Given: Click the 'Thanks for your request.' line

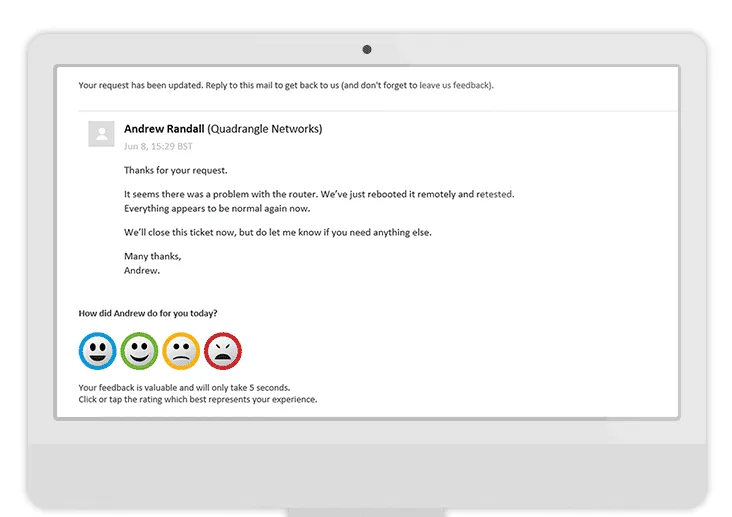Looking at the screenshot, I should 176,170.
